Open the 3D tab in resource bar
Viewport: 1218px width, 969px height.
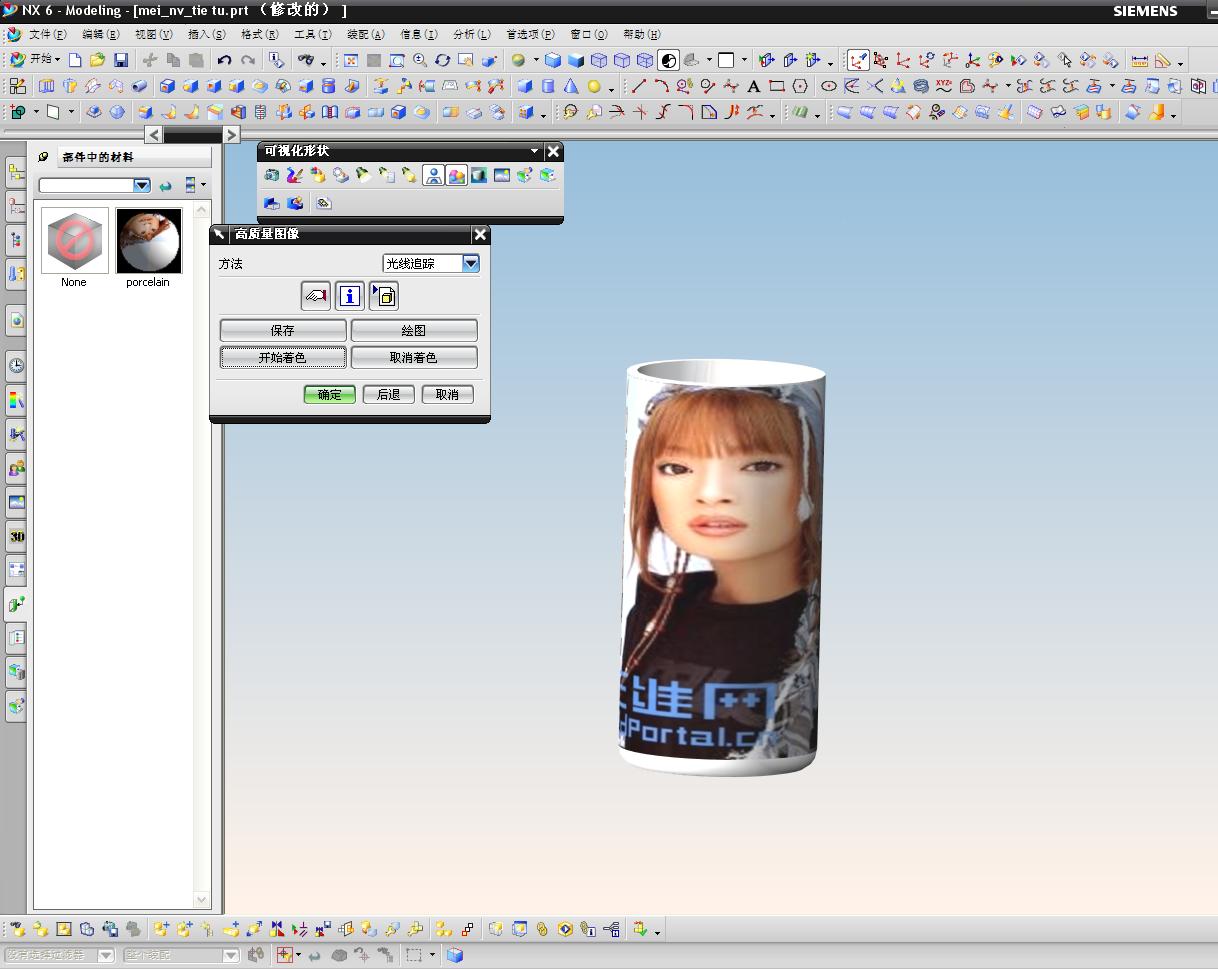coord(16,536)
